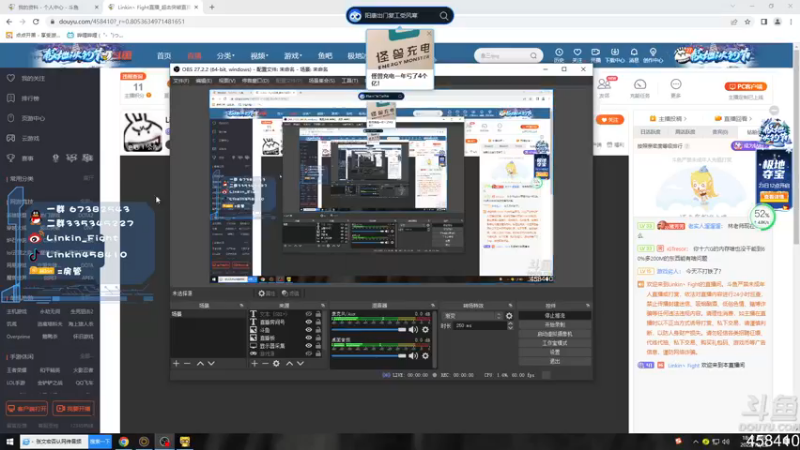Mute the Mic/Aux speaker icon in OBS mixer
800x450 pixels.
pyautogui.click(x=413, y=330)
